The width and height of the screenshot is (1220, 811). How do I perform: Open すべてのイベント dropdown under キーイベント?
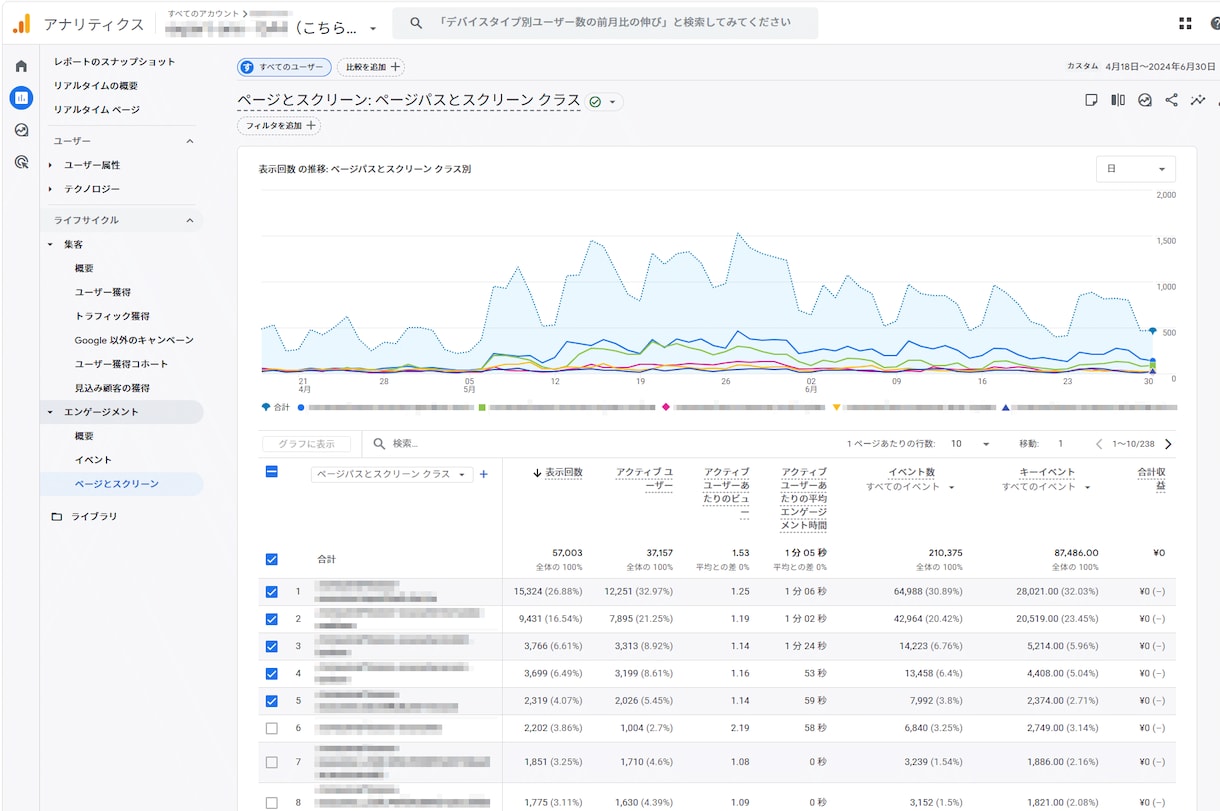click(x=1047, y=487)
